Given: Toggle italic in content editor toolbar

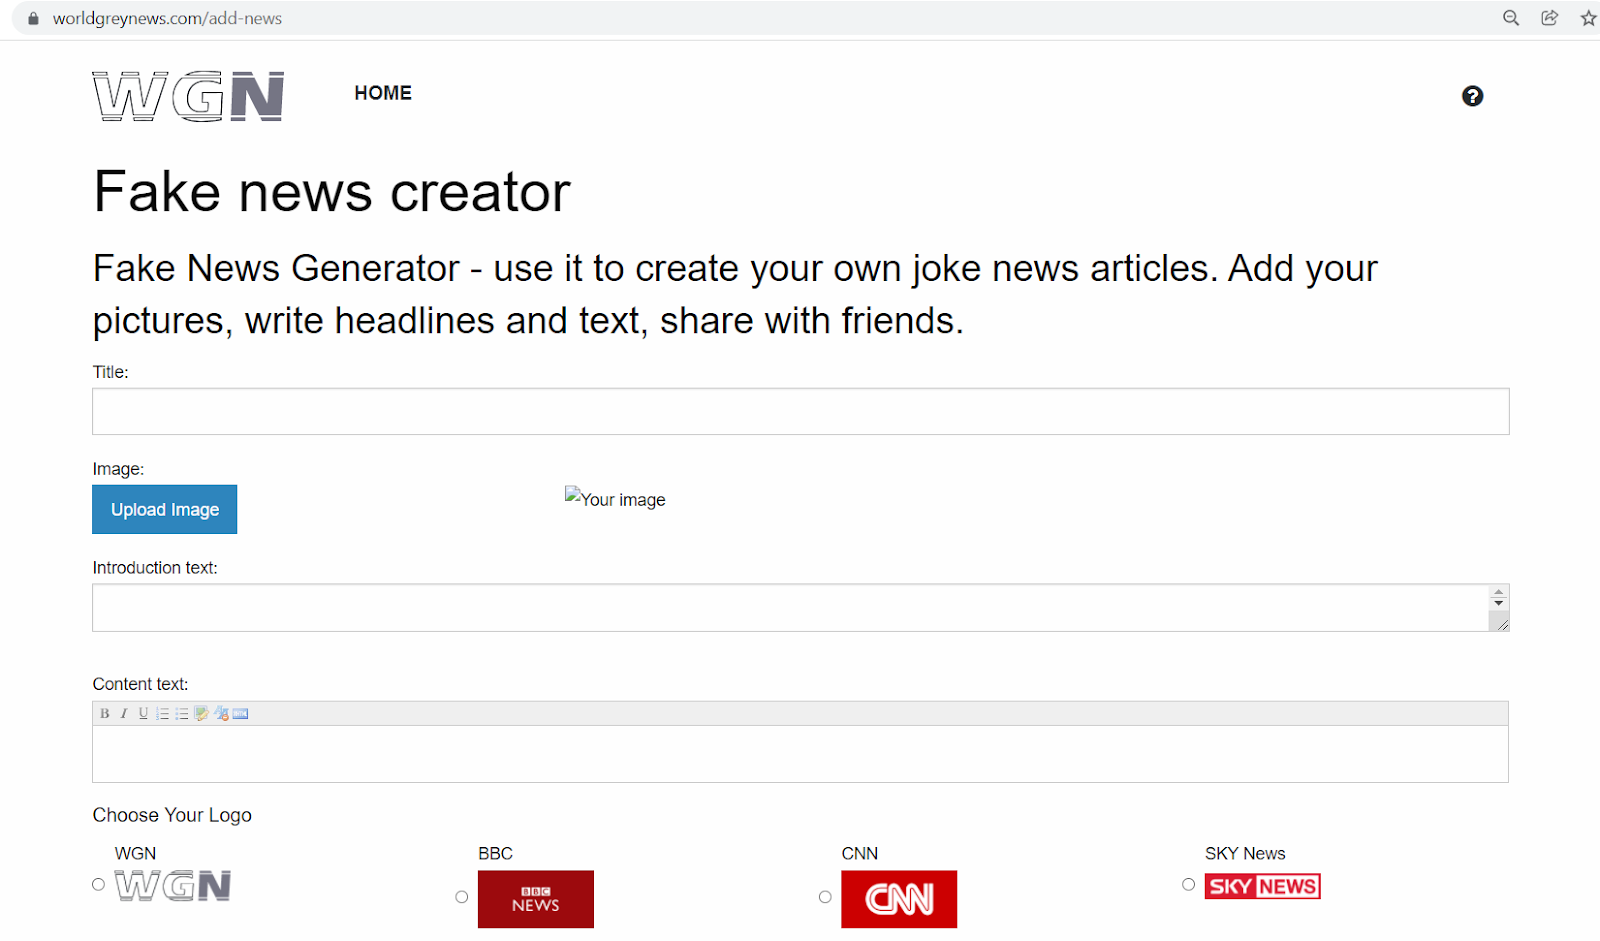Looking at the screenshot, I should click(x=124, y=714).
